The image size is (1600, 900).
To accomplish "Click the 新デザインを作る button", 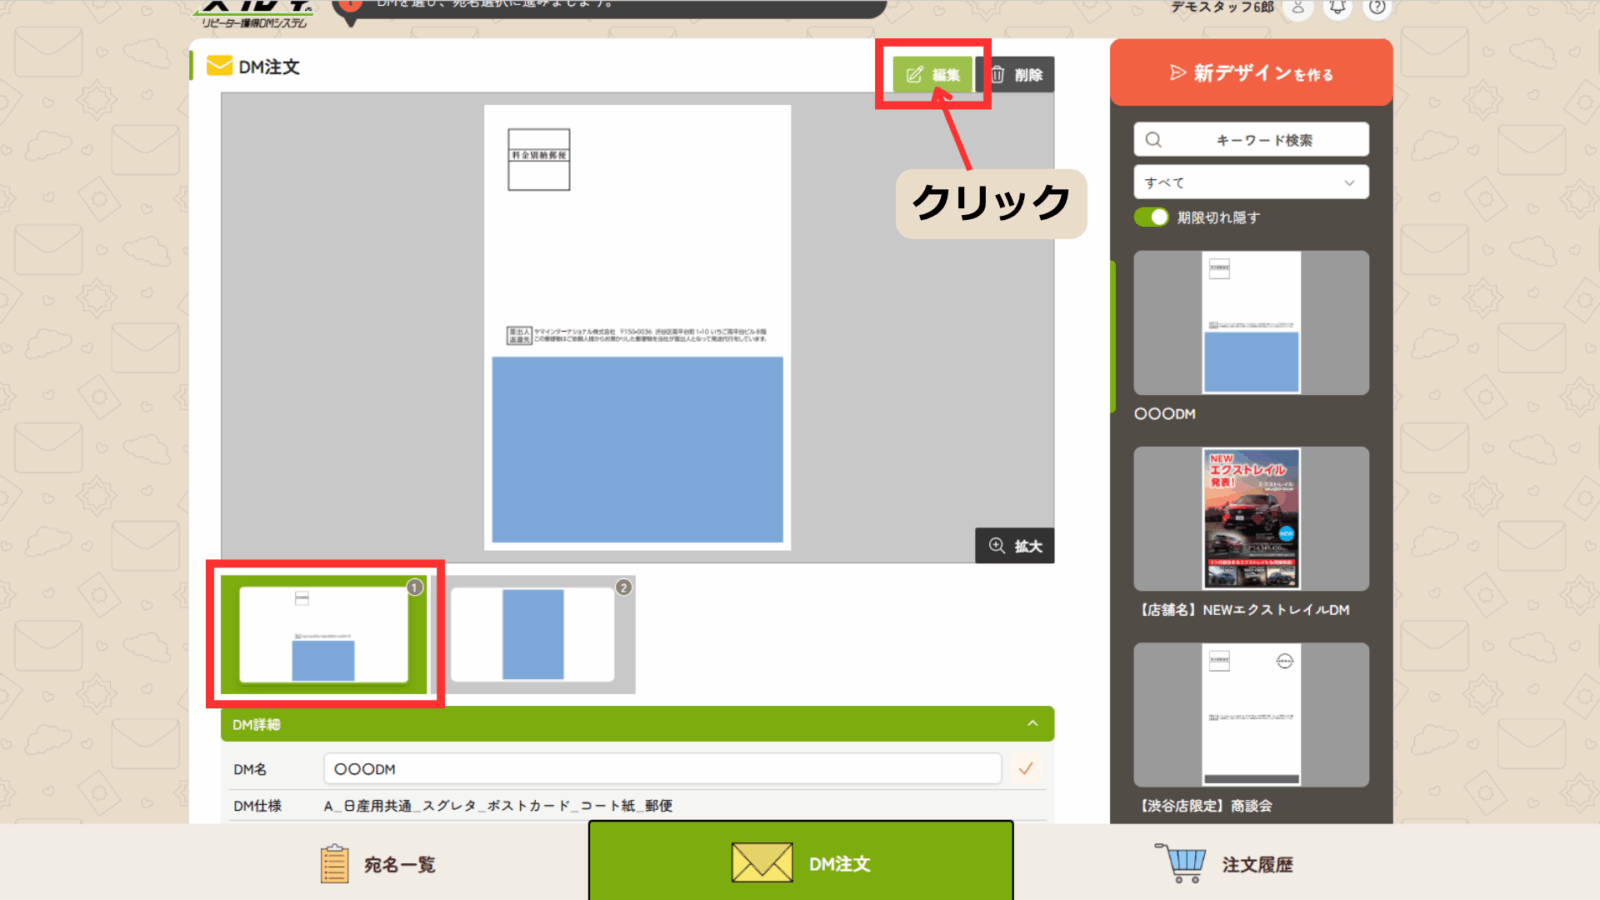I will click(x=1251, y=73).
